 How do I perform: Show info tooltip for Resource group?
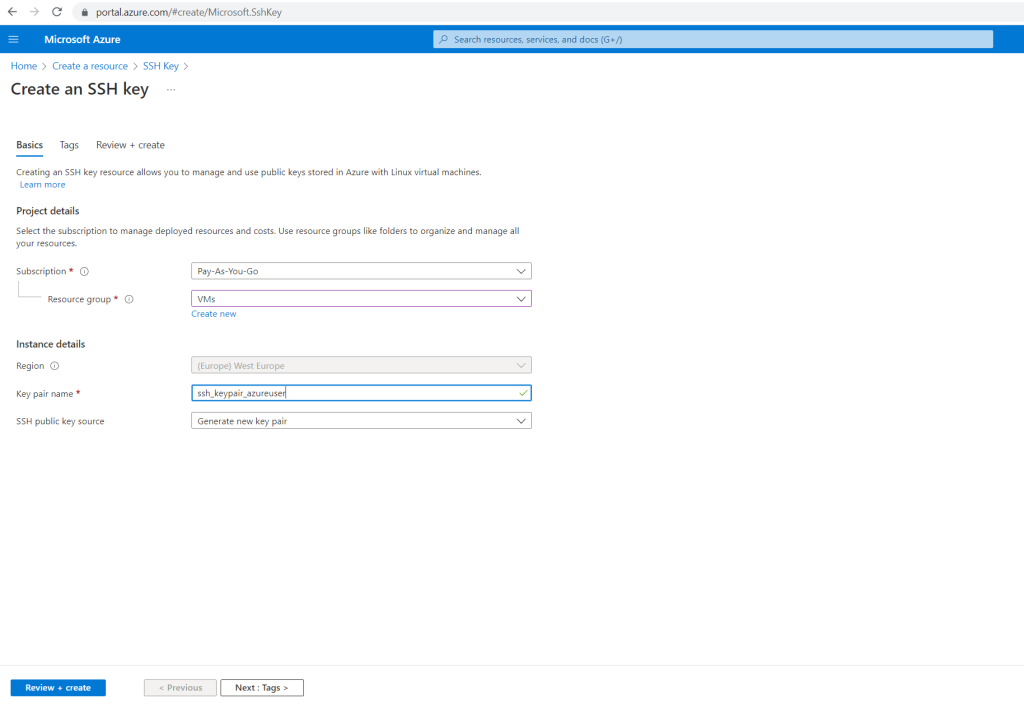[x=129, y=299]
